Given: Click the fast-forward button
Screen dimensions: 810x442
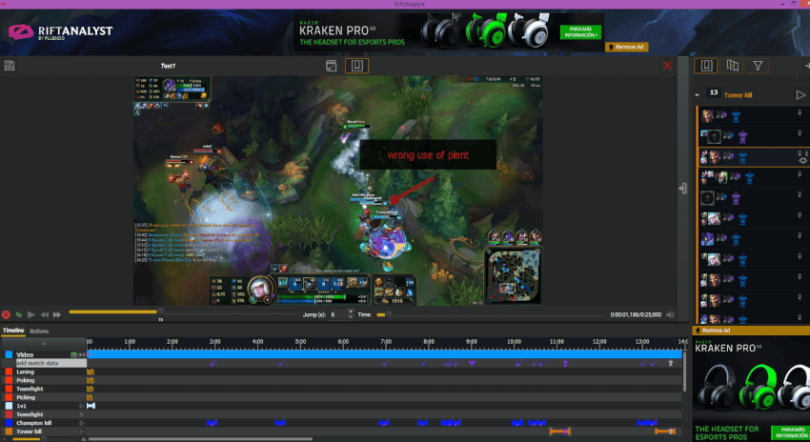Looking at the screenshot, I should 57,314.
